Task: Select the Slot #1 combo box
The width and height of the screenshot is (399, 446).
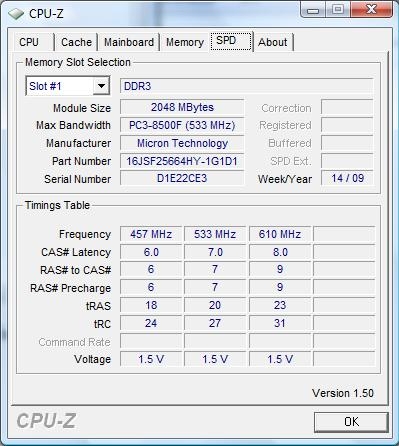Action: click(x=68, y=86)
